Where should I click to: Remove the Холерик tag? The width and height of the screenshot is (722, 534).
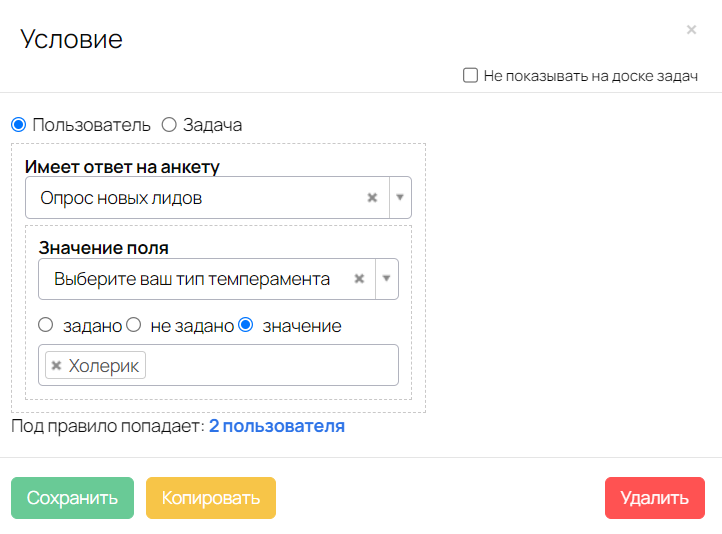[x=56, y=366]
